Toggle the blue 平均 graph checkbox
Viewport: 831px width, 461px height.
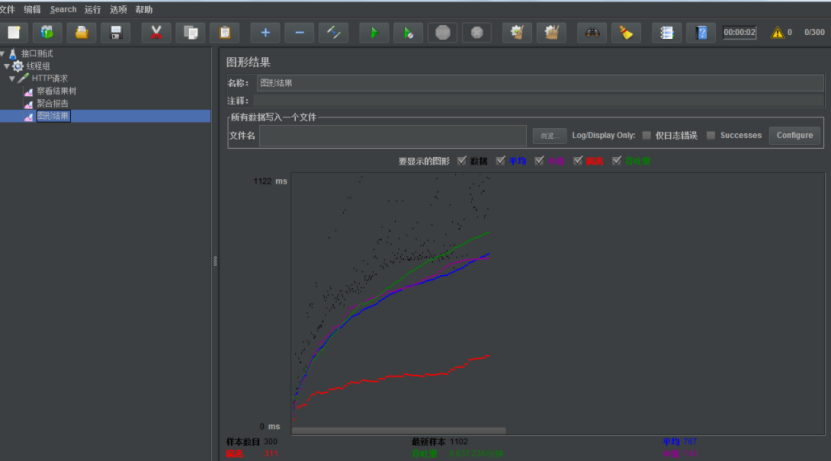[500, 160]
